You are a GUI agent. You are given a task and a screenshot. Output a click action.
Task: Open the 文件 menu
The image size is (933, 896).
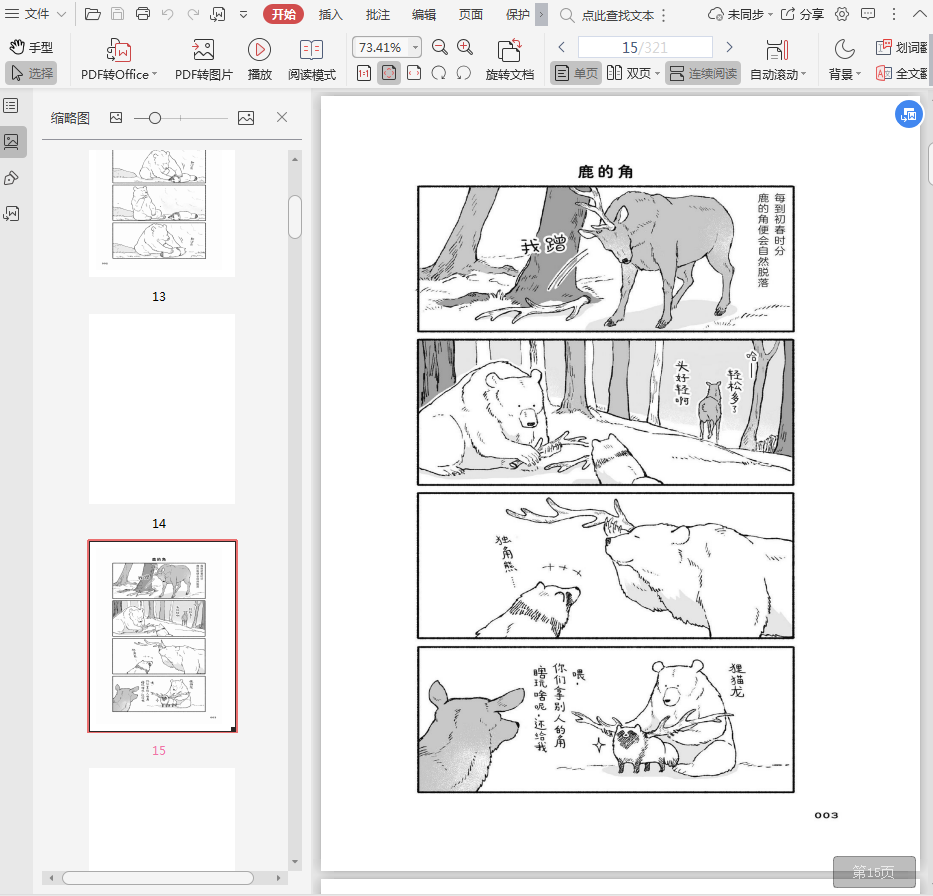coord(35,14)
